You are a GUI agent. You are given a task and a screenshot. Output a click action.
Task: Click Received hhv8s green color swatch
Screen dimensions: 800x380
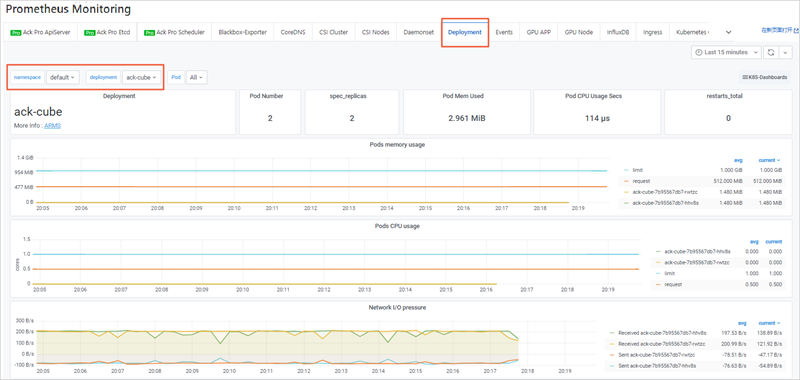pyautogui.click(x=612, y=333)
